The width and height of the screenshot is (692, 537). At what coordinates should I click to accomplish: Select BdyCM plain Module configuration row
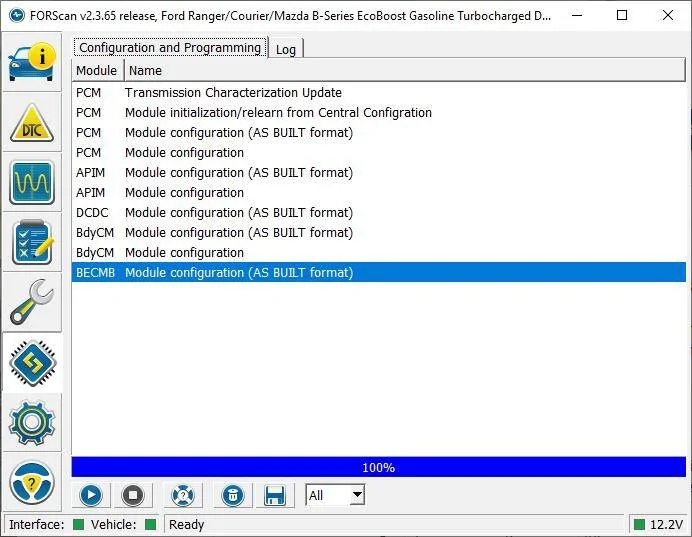pos(379,252)
